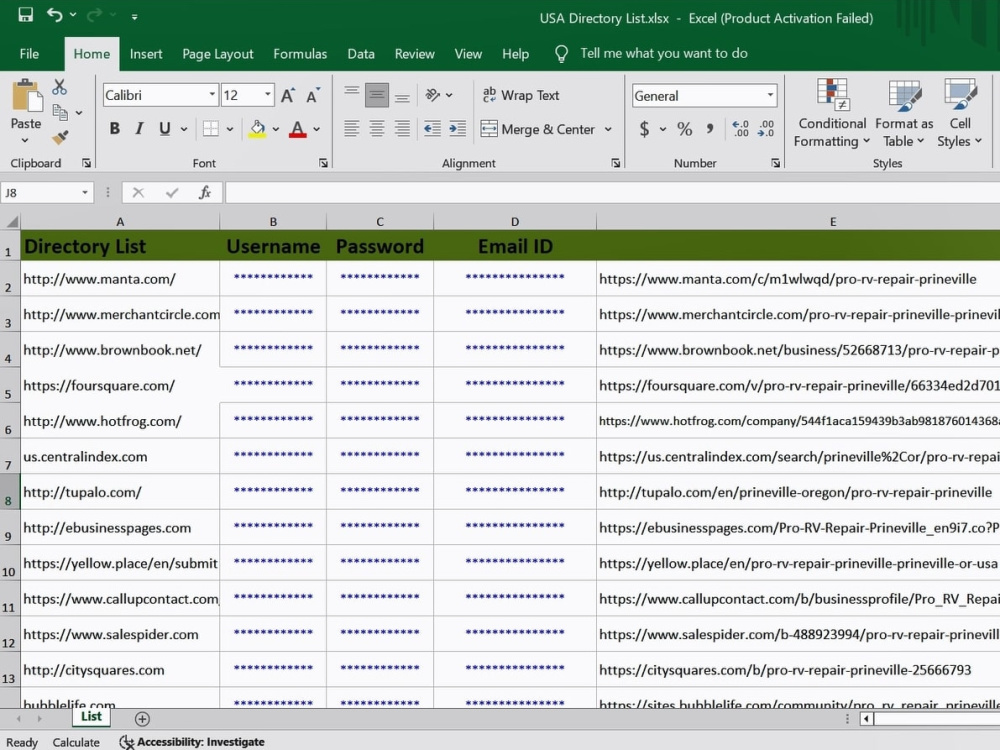This screenshot has height=750, width=1000.
Task: Open the Help tab
Action: pos(515,54)
